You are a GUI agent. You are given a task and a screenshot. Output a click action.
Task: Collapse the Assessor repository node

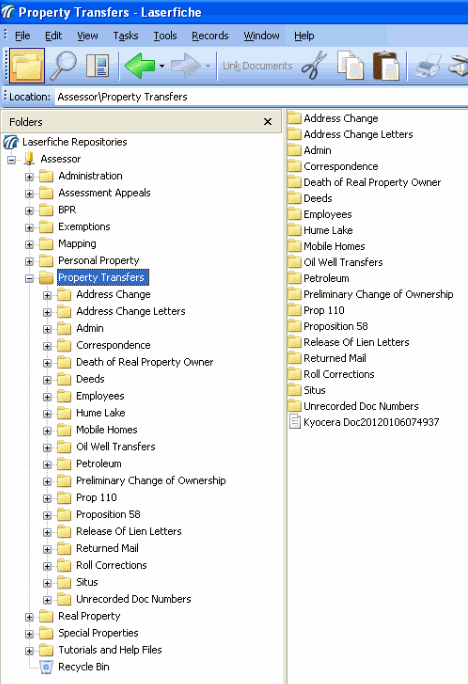11,160
